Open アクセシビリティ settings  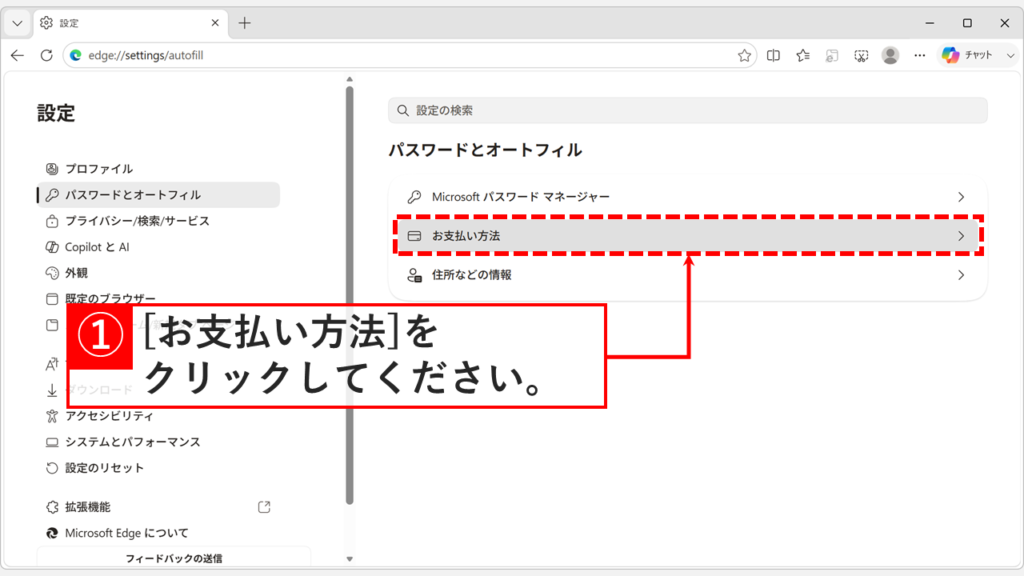159,416
